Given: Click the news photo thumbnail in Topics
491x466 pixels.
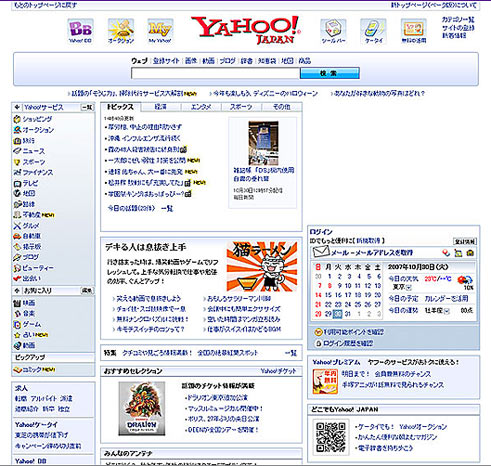Looking at the screenshot, I should [263, 143].
